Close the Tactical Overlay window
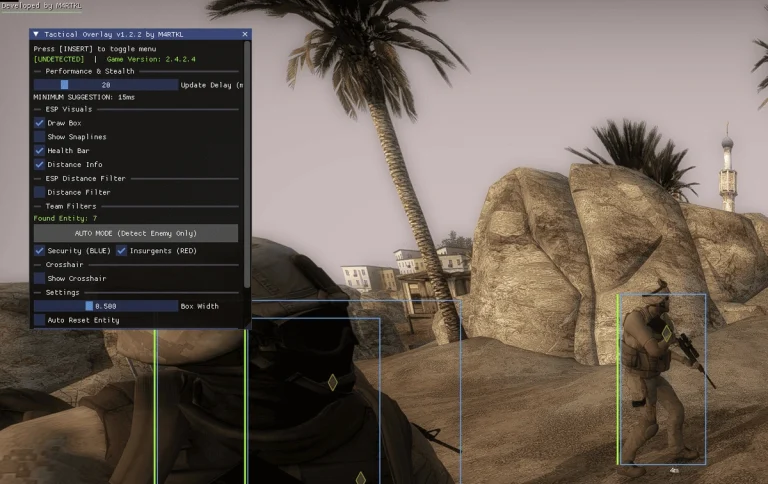 click(245, 34)
